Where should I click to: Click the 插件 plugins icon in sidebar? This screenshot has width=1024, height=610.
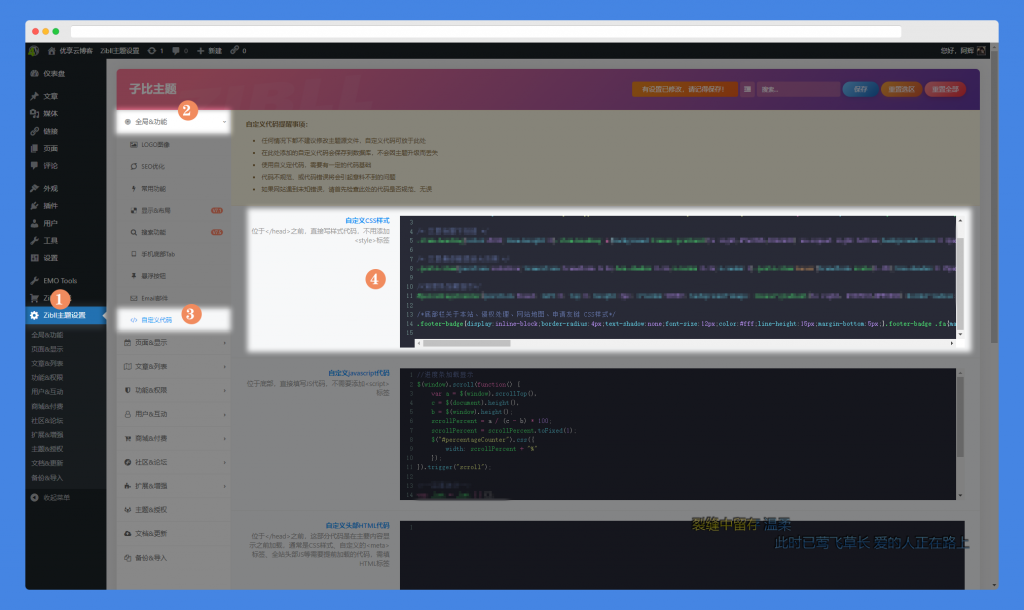pyautogui.click(x=35, y=205)
